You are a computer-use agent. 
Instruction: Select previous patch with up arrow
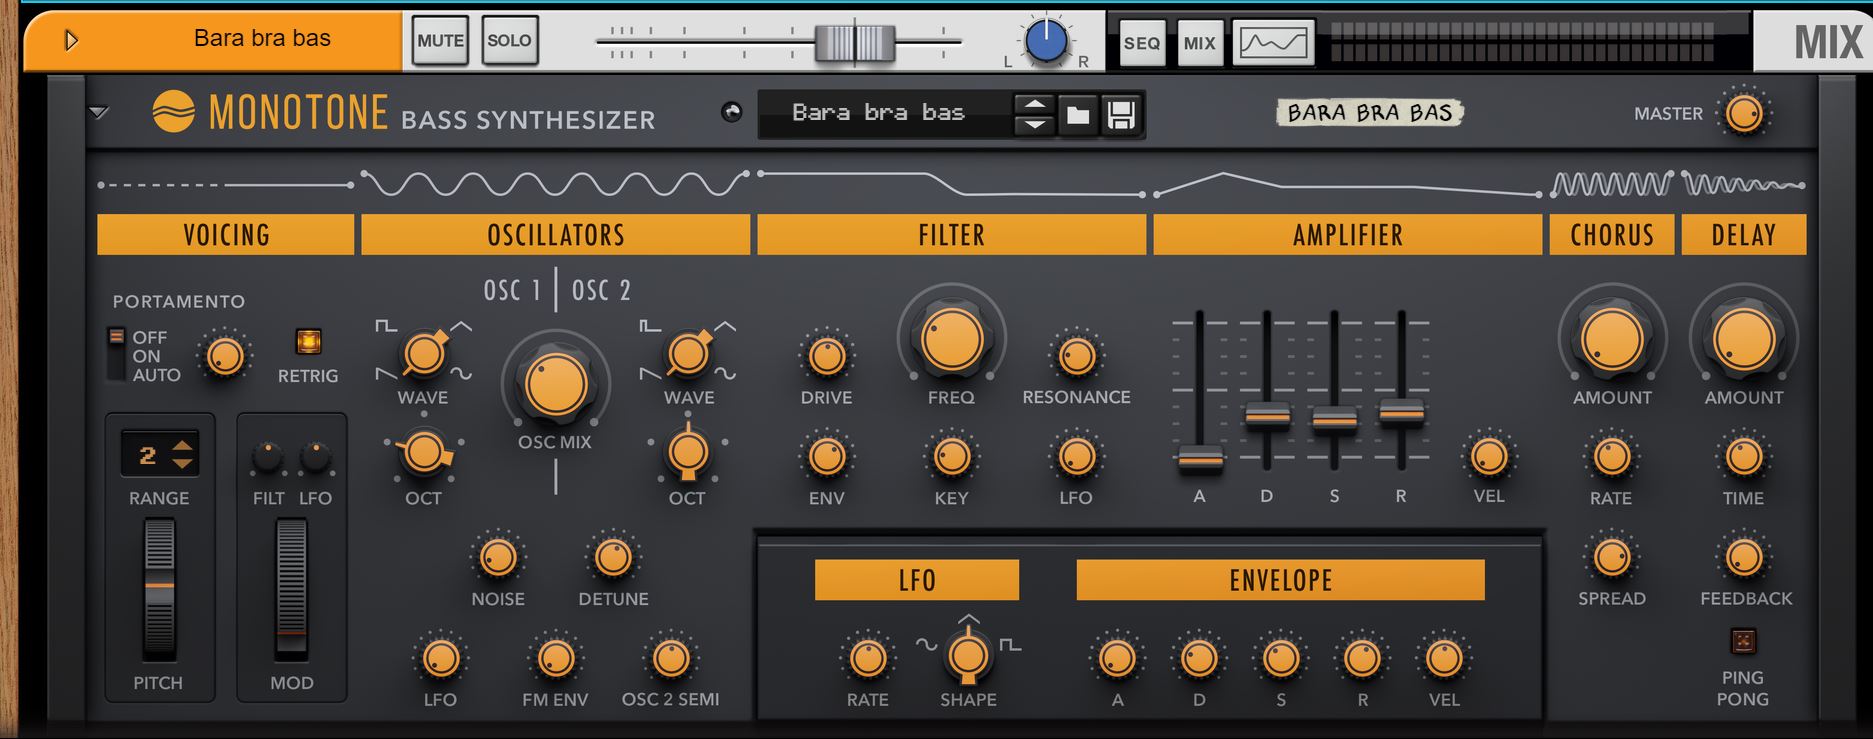click(x=1034, y=104)
